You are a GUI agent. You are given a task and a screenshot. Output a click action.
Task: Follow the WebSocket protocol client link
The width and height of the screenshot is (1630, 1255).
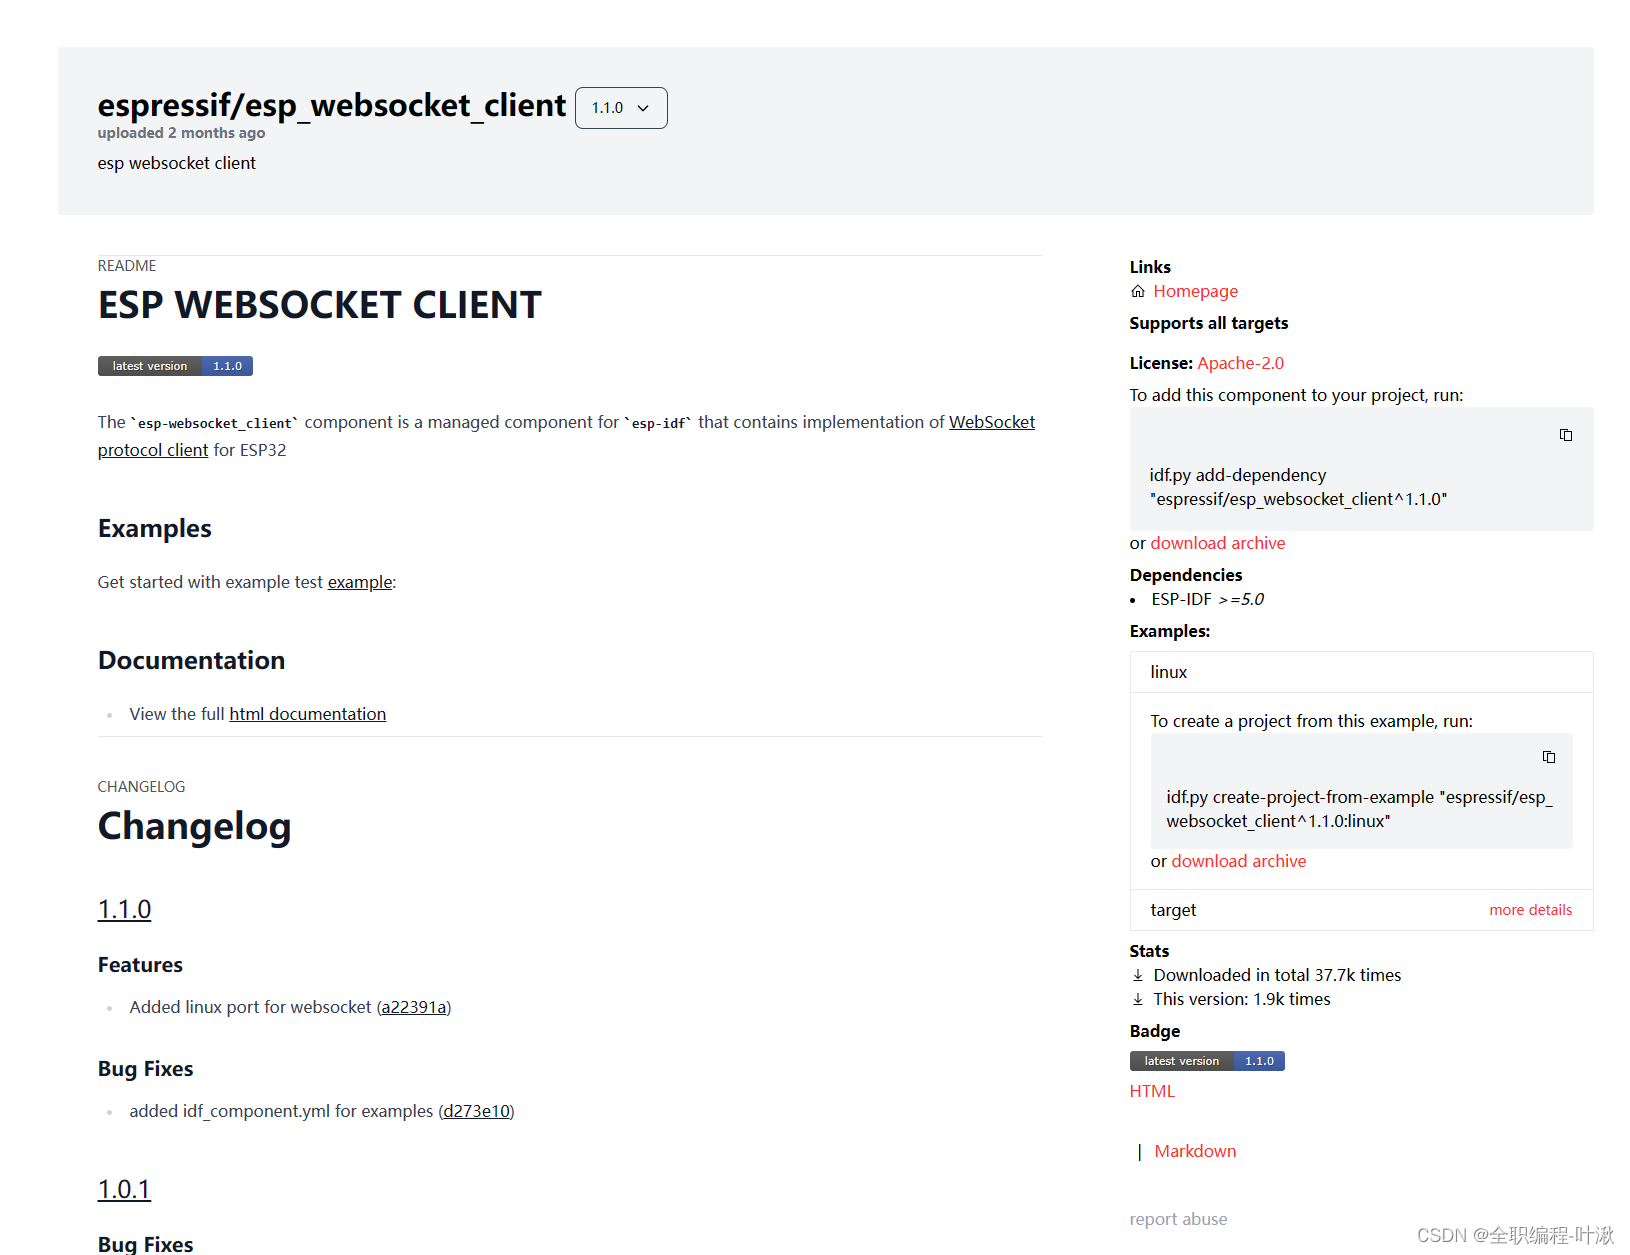991,421
